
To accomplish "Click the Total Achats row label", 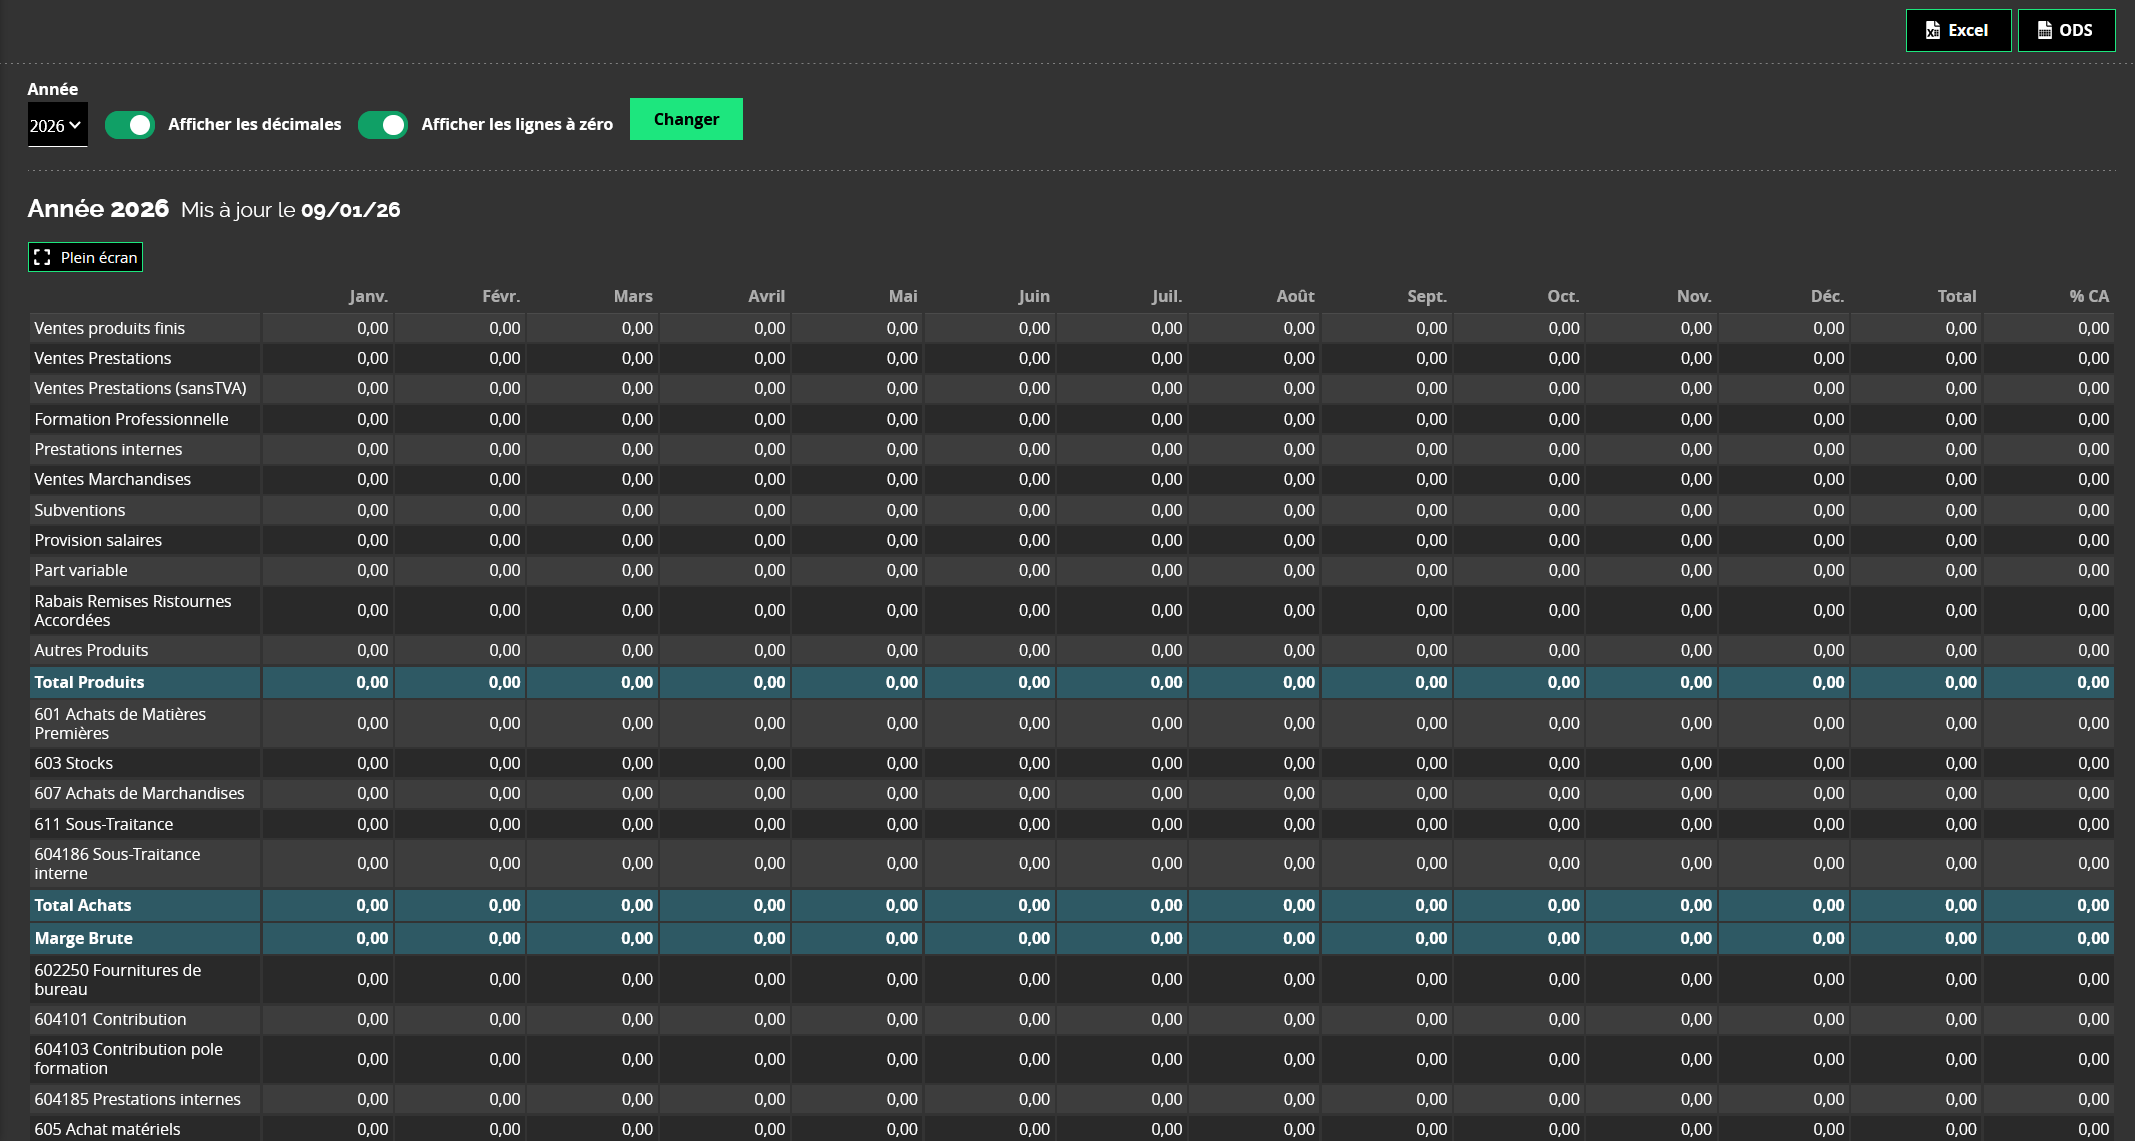I will click(83, 905).
